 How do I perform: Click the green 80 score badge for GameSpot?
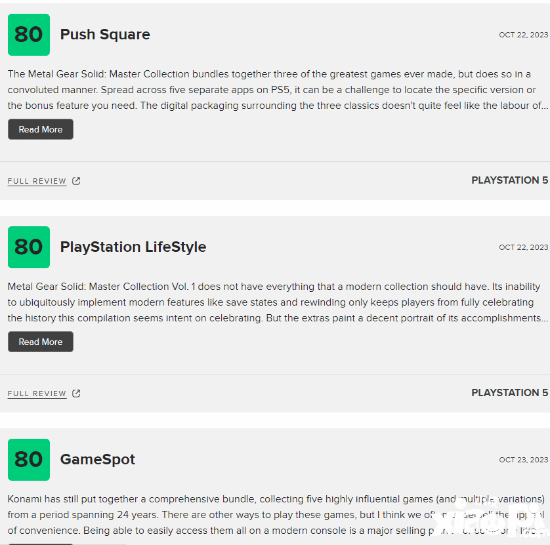(x=29, y=459)
